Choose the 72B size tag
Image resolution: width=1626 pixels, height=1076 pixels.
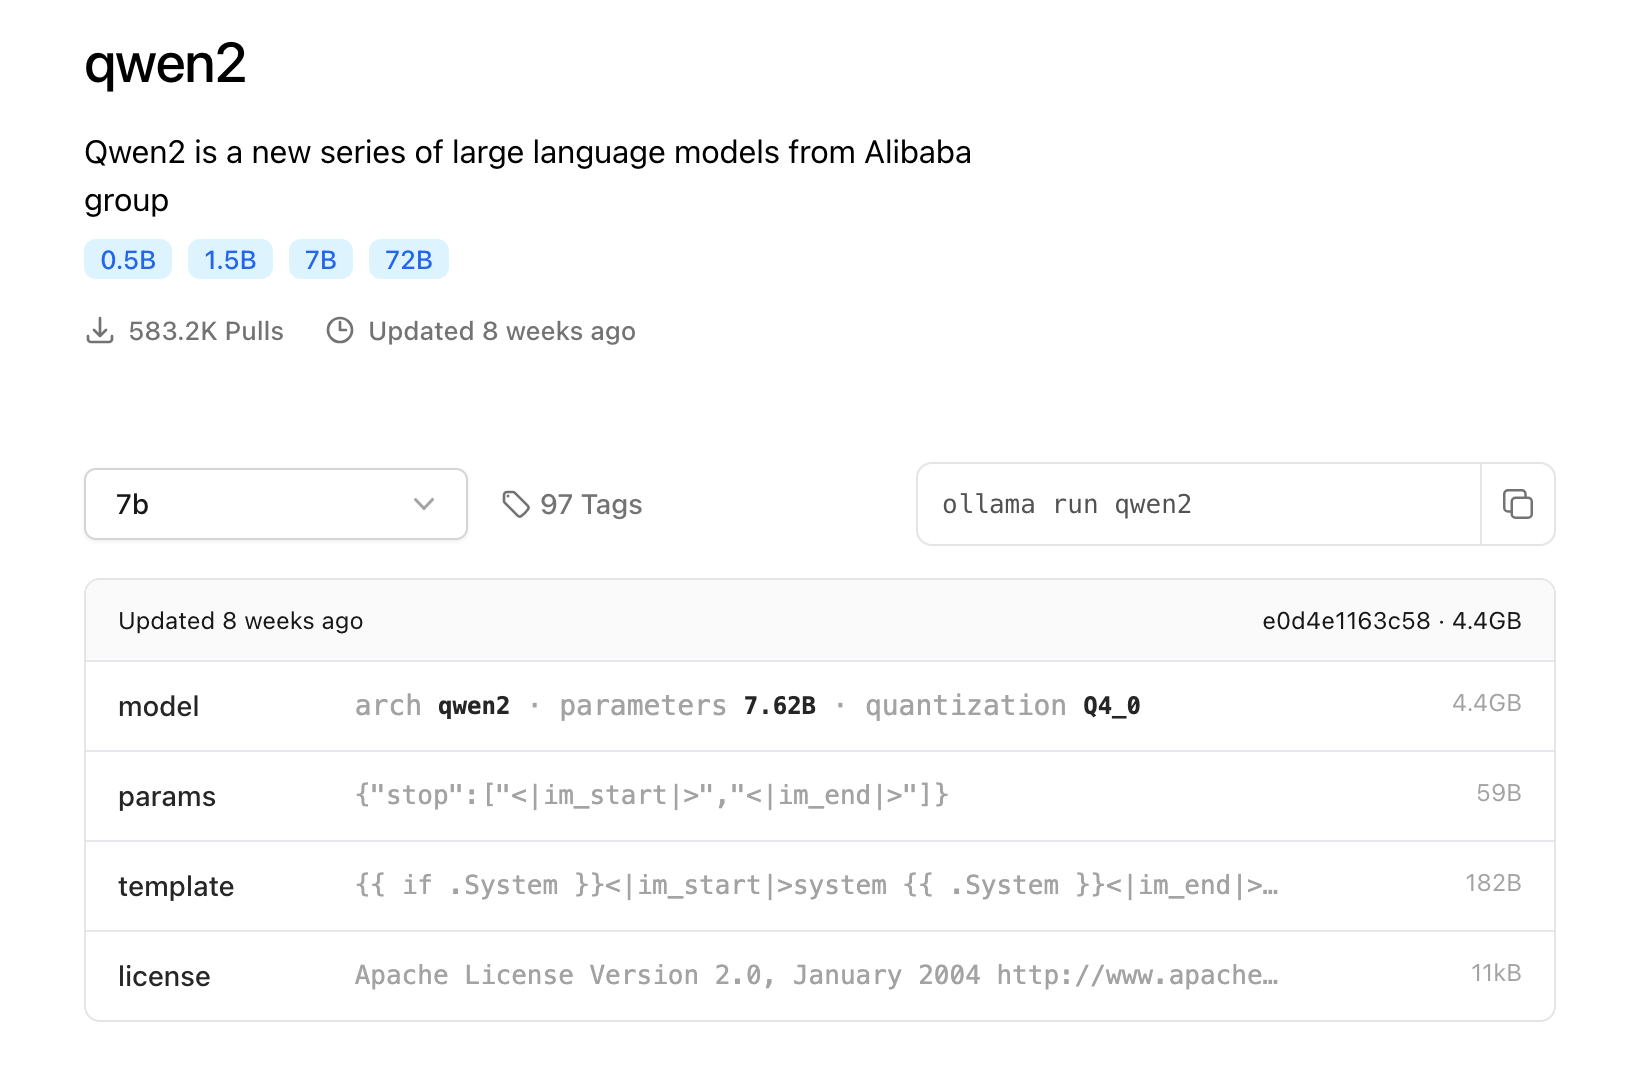(408, 260)
